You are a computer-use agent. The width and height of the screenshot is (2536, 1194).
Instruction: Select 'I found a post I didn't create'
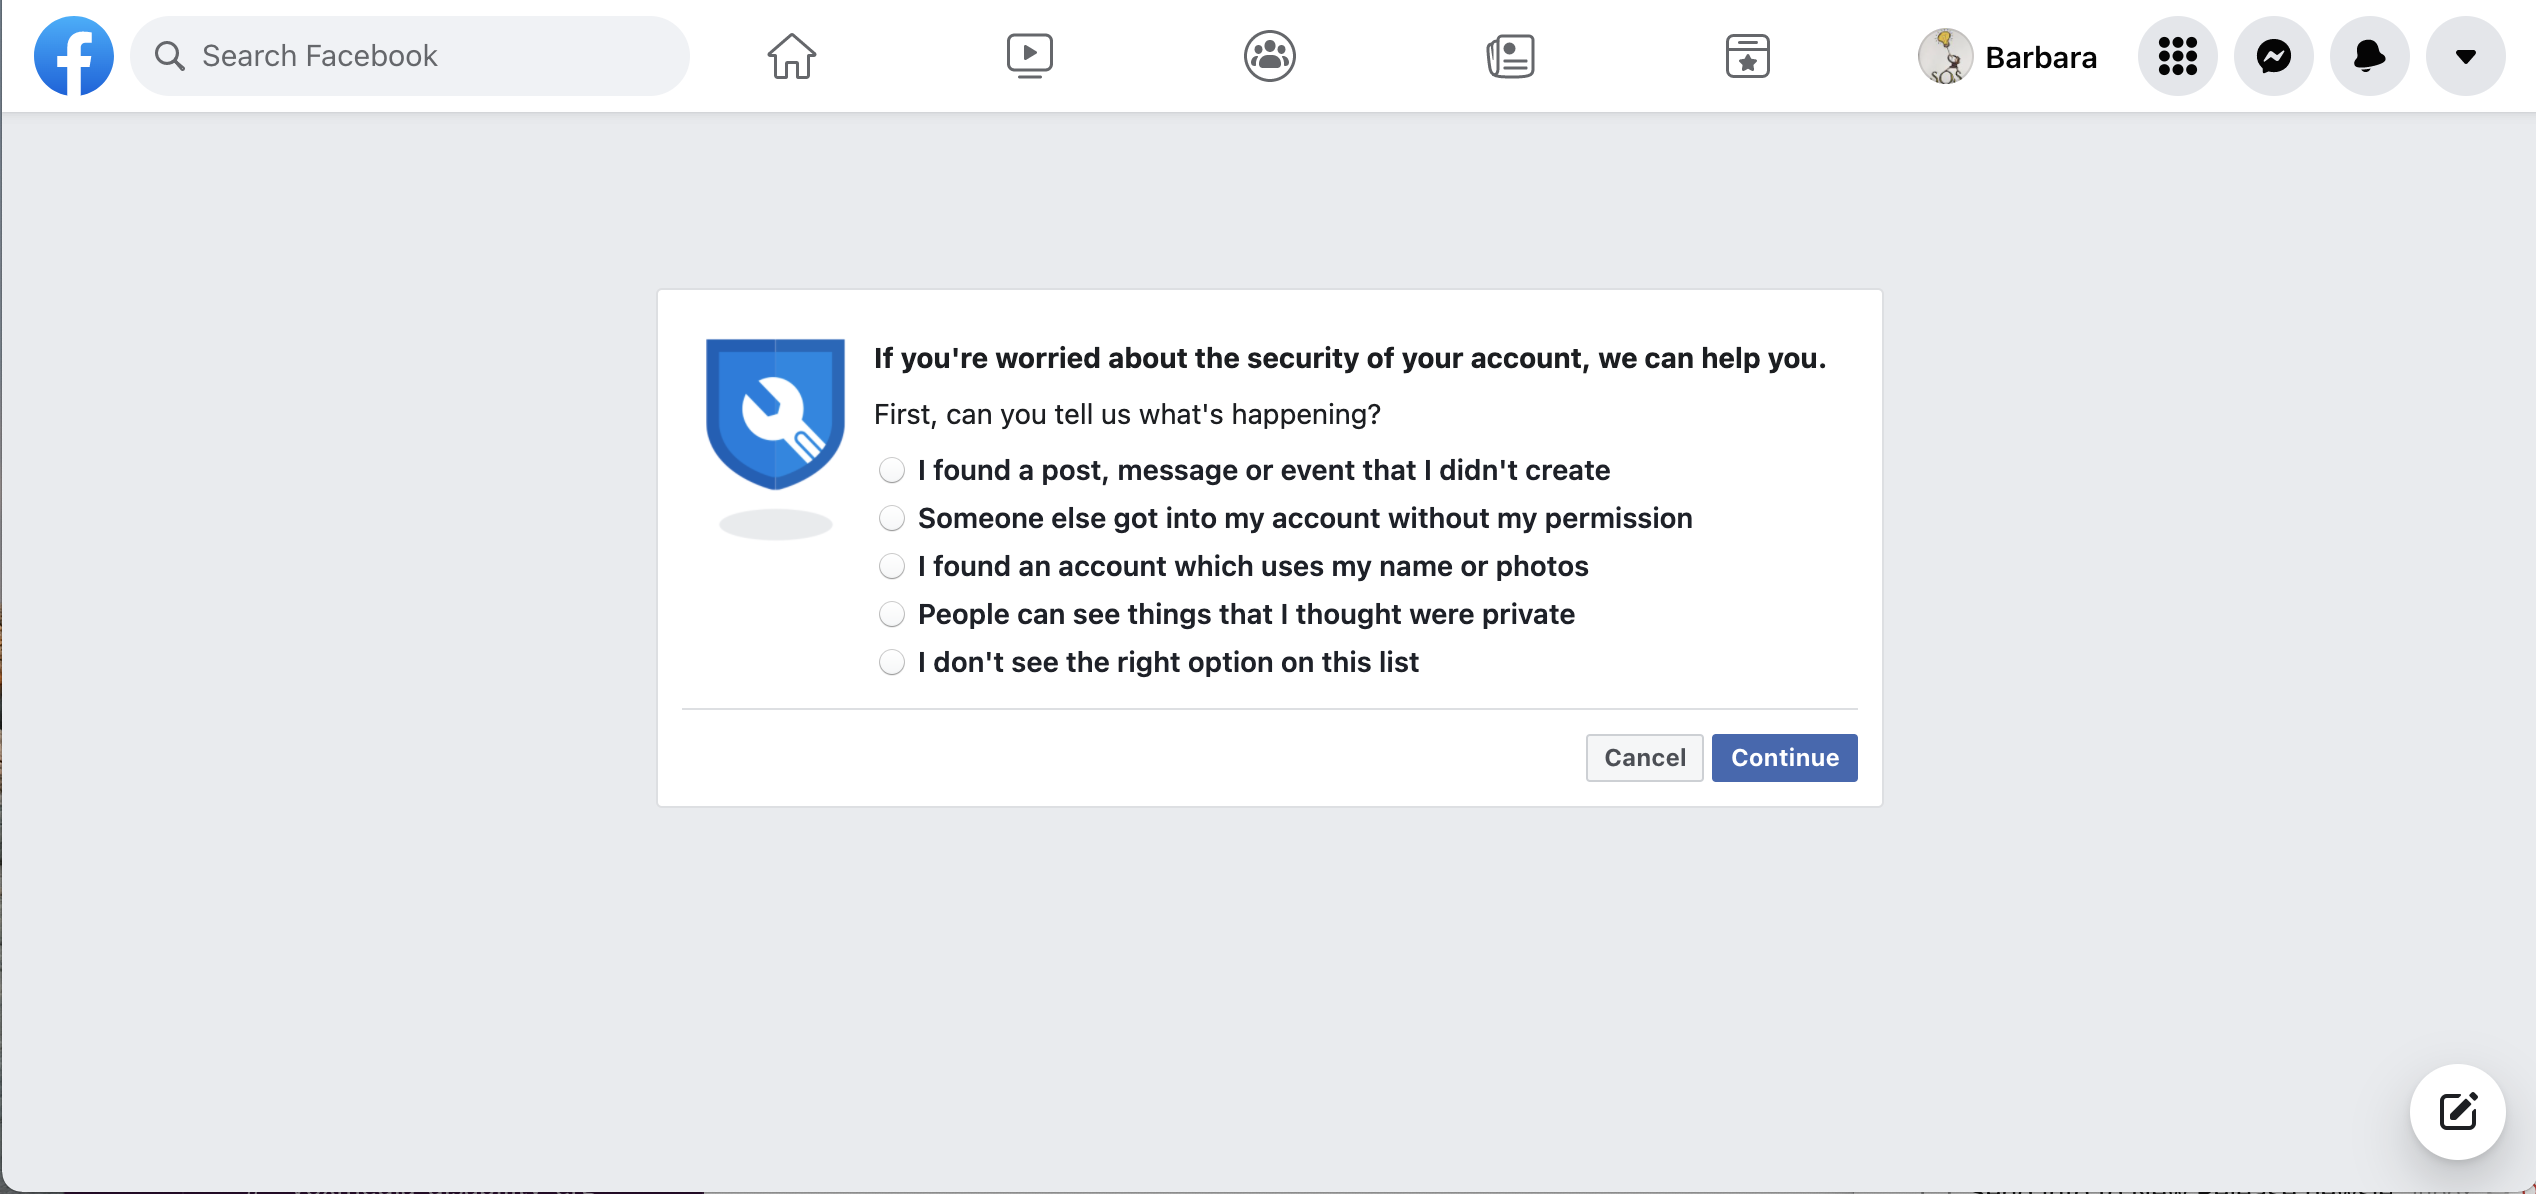pyautogui.click(x=891, y=469)
